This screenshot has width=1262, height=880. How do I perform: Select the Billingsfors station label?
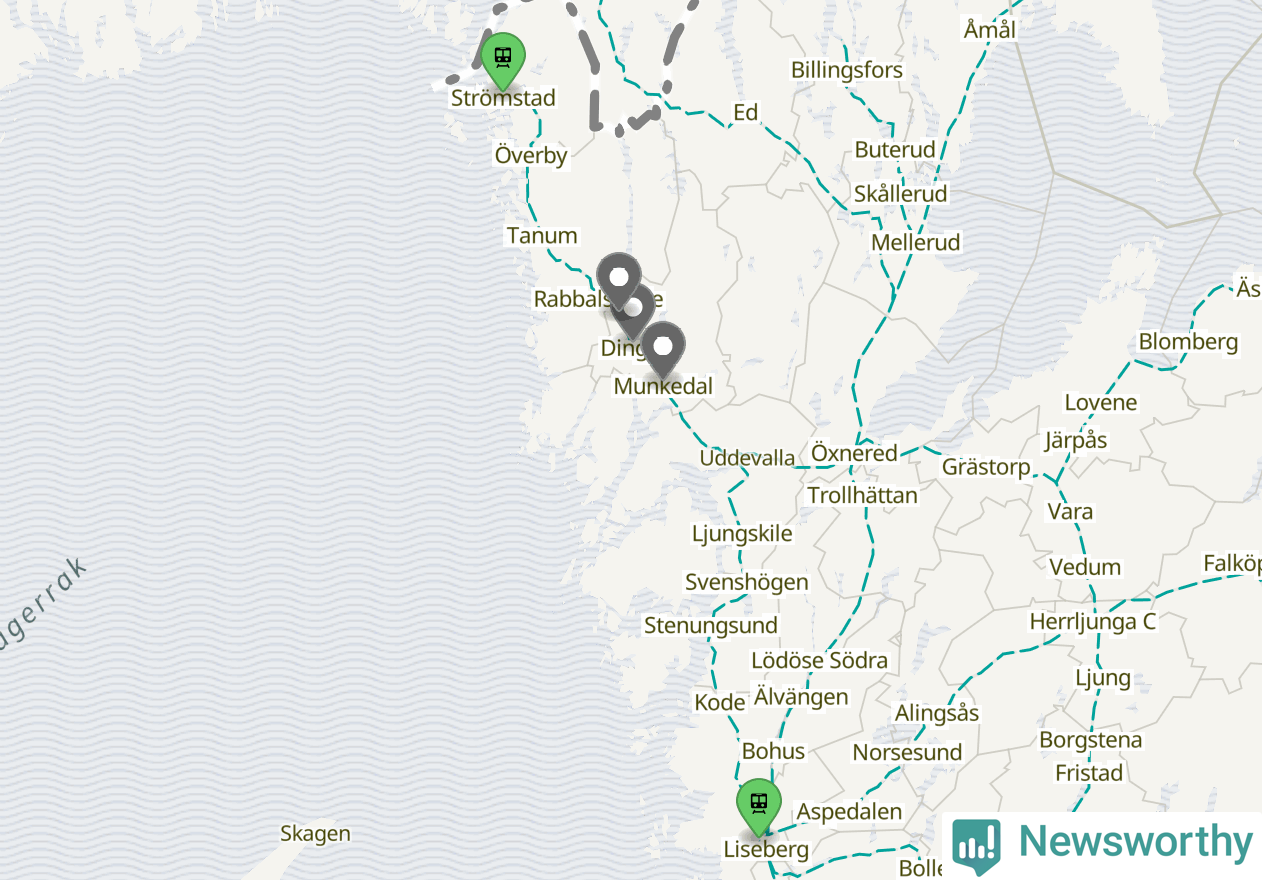[847, 70]
